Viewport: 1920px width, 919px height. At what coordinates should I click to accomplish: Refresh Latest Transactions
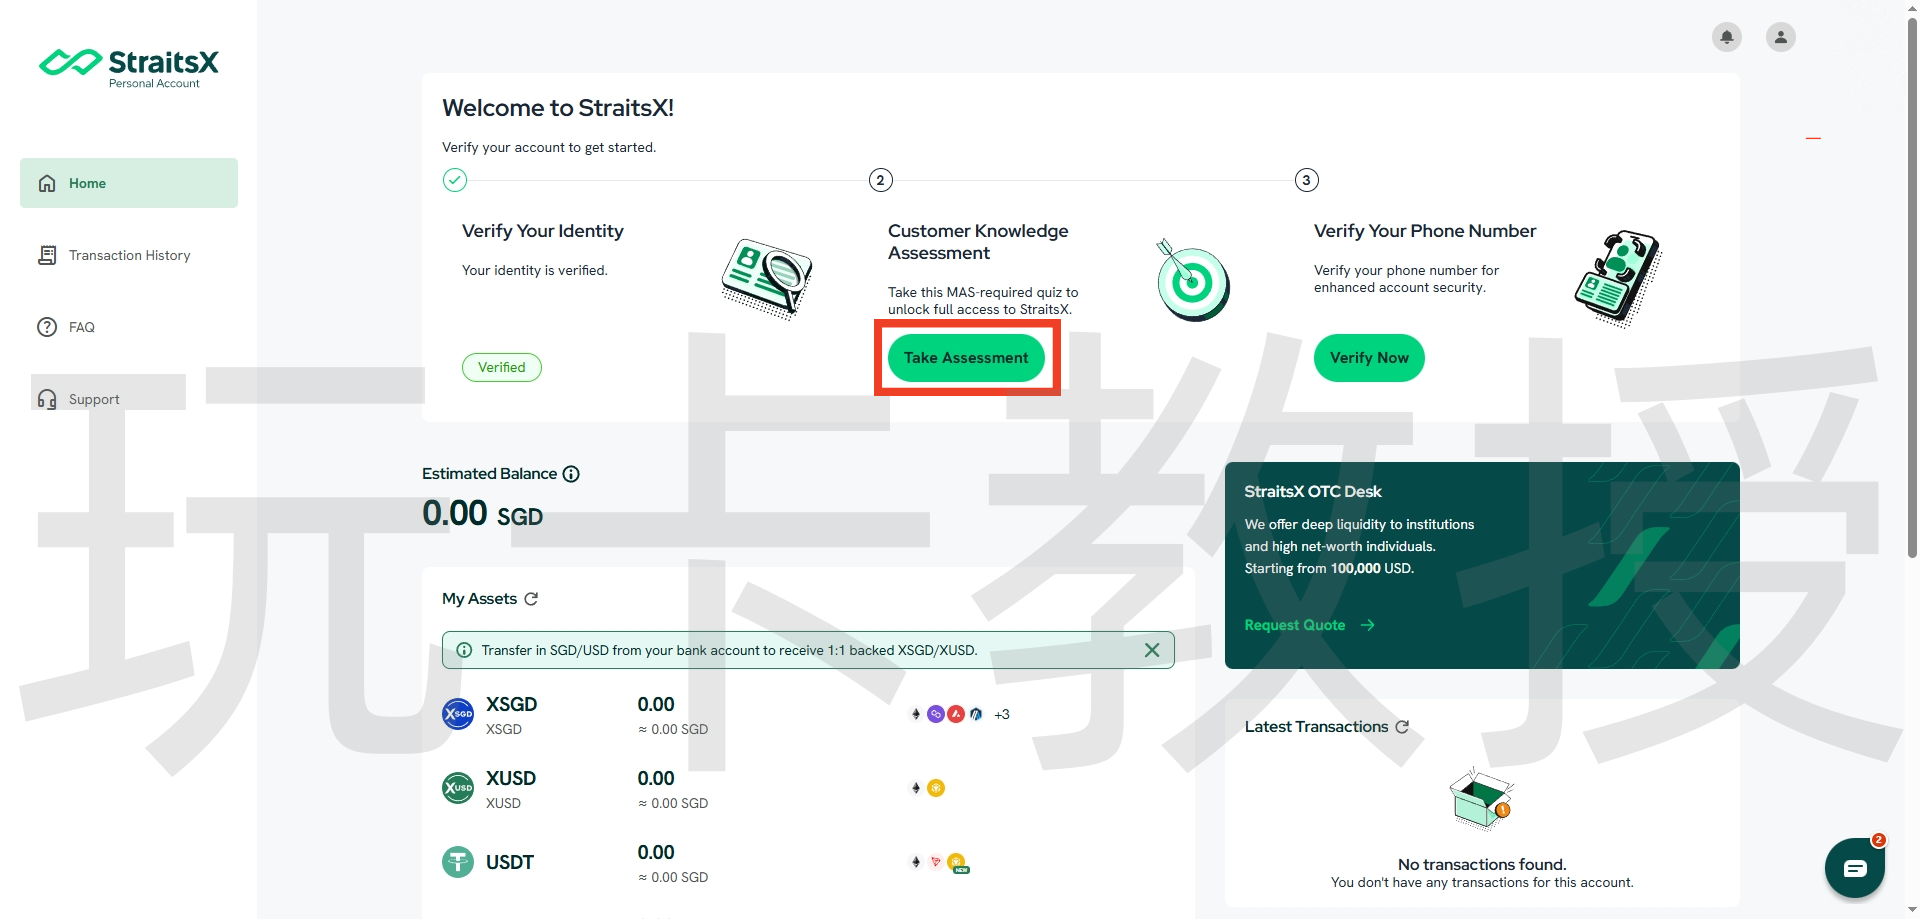[x=1402, y=727]
